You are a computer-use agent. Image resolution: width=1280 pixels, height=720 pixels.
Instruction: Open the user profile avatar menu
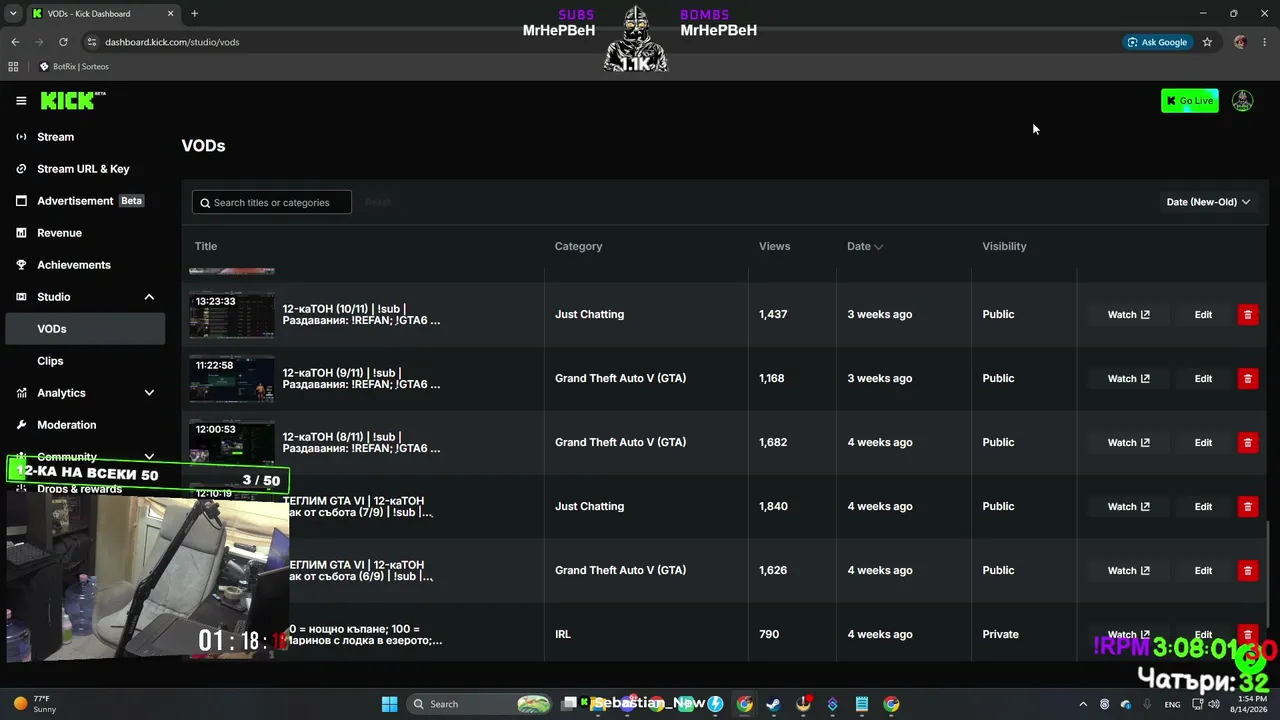(x=1242, y=101)
